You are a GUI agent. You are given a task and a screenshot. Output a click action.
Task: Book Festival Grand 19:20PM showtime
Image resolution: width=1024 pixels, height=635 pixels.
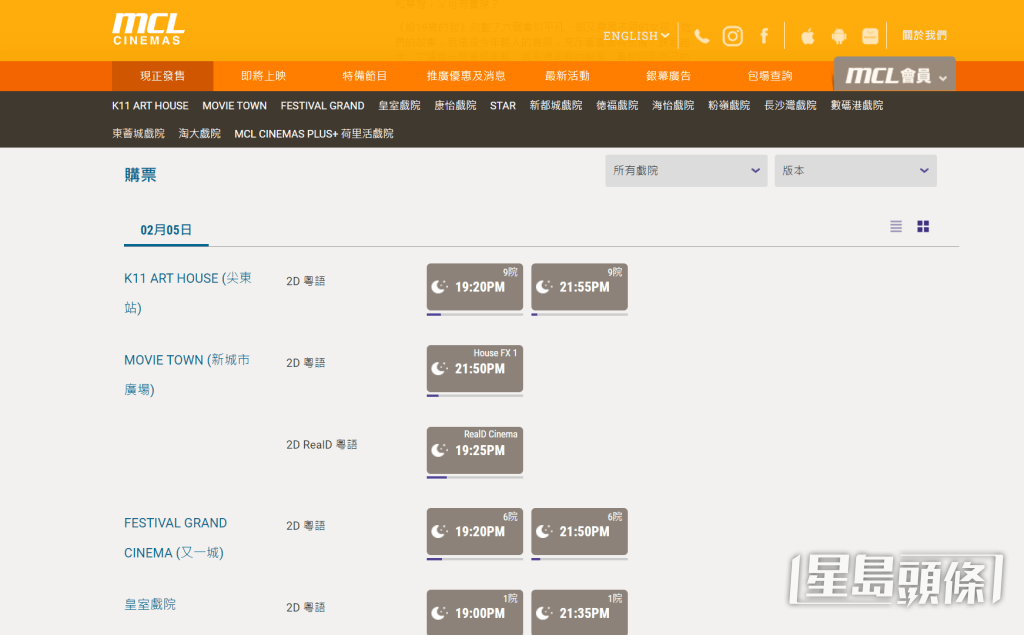pos(475,532)
